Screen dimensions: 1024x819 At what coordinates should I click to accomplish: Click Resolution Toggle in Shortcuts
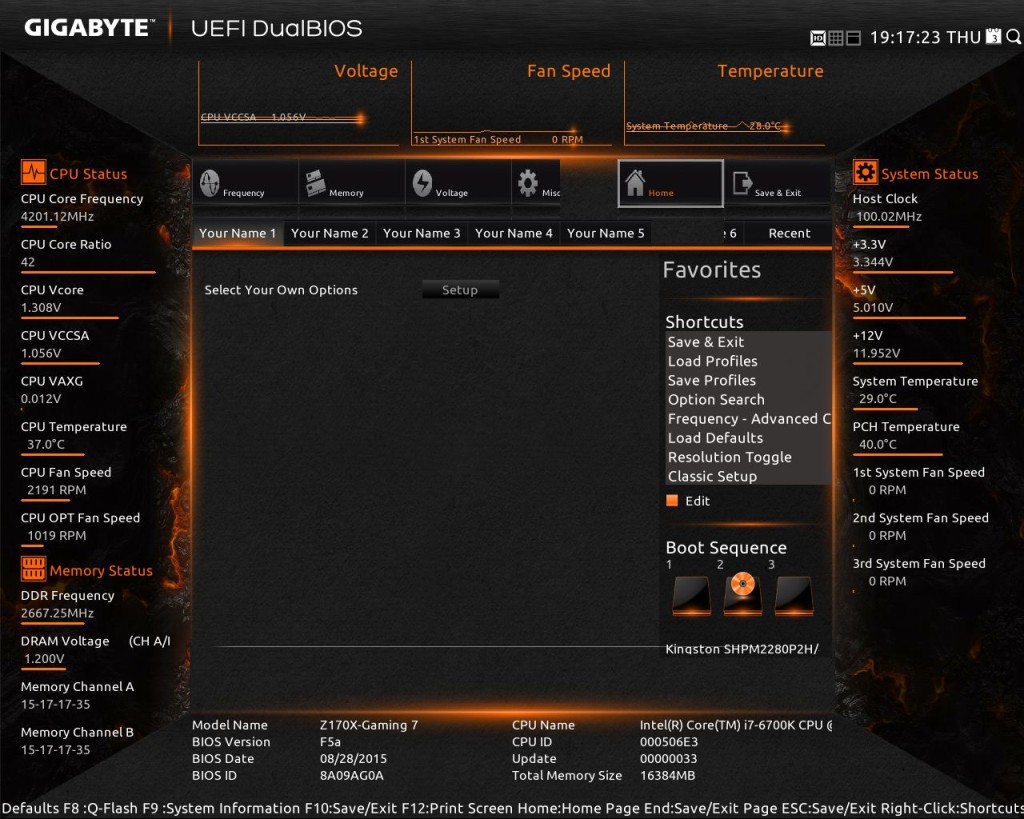(729, 457)
